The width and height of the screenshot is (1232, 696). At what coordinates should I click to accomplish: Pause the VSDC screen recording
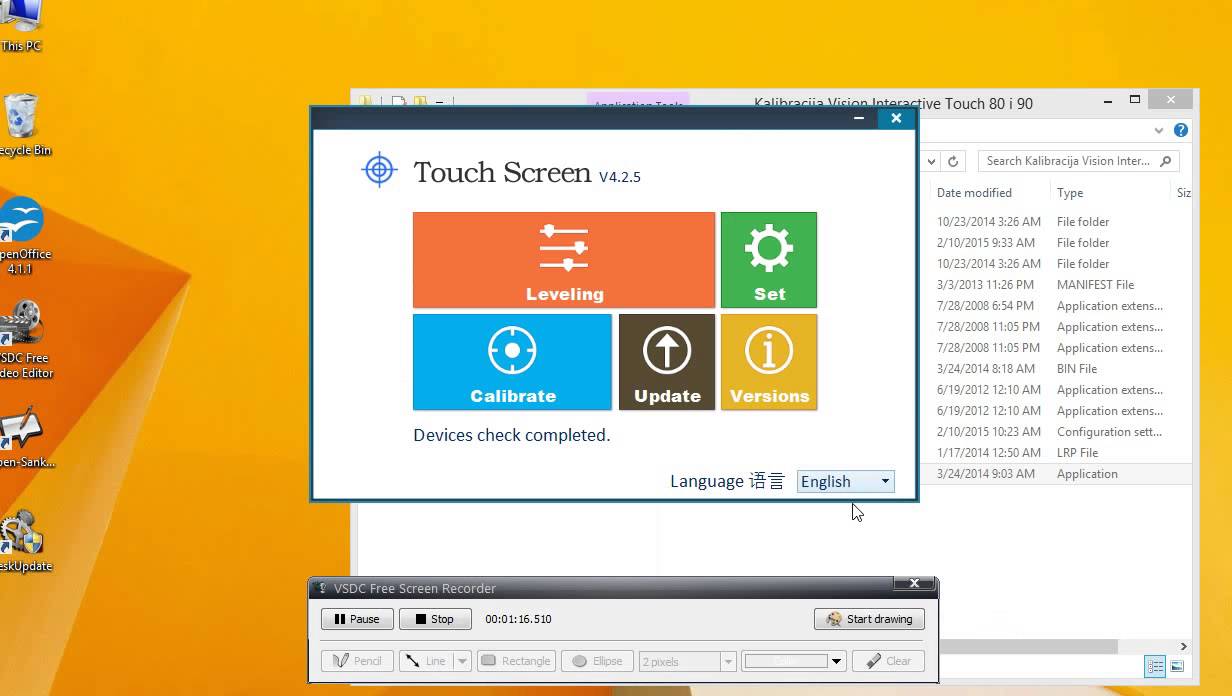tap(357, 619)
